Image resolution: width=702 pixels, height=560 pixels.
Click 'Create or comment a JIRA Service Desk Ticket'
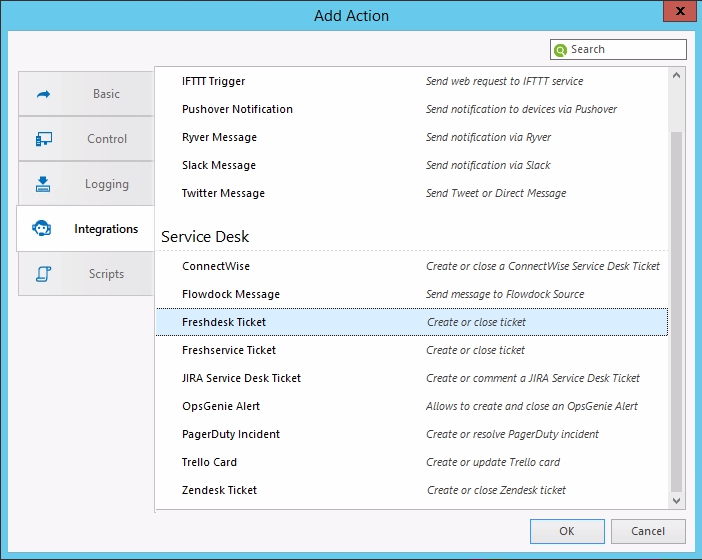tap(533, 378)
